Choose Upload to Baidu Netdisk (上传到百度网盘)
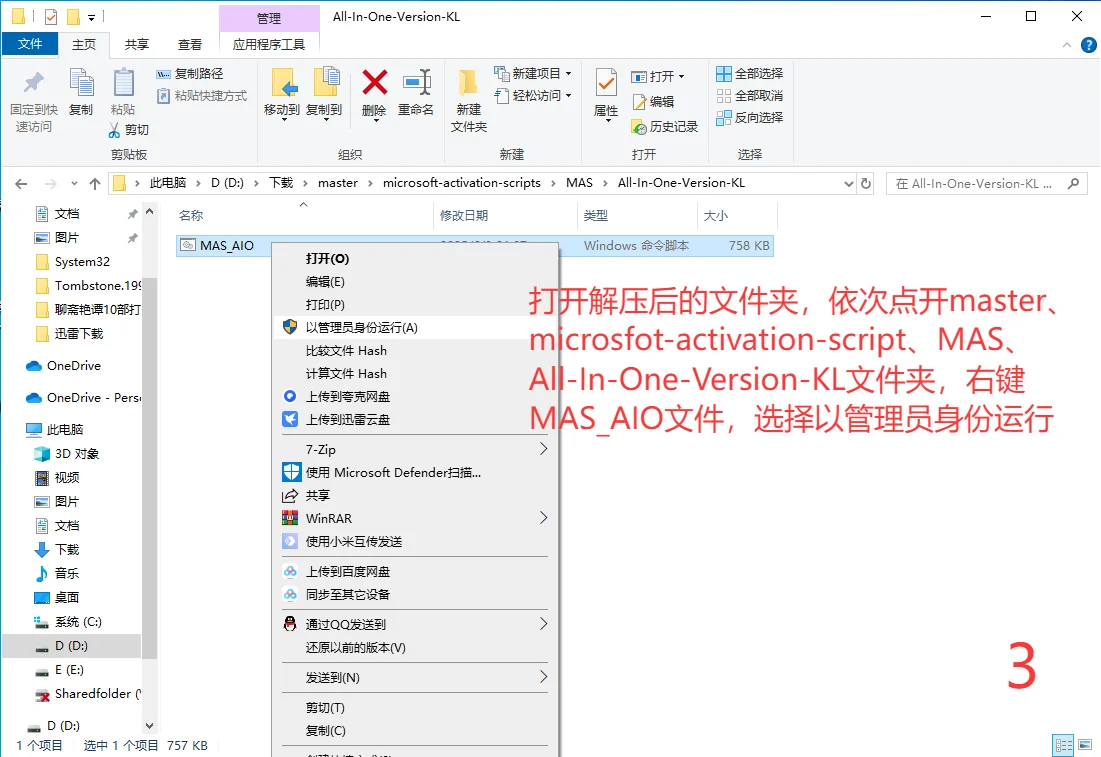1101x757 pixels. coord(415,572)
